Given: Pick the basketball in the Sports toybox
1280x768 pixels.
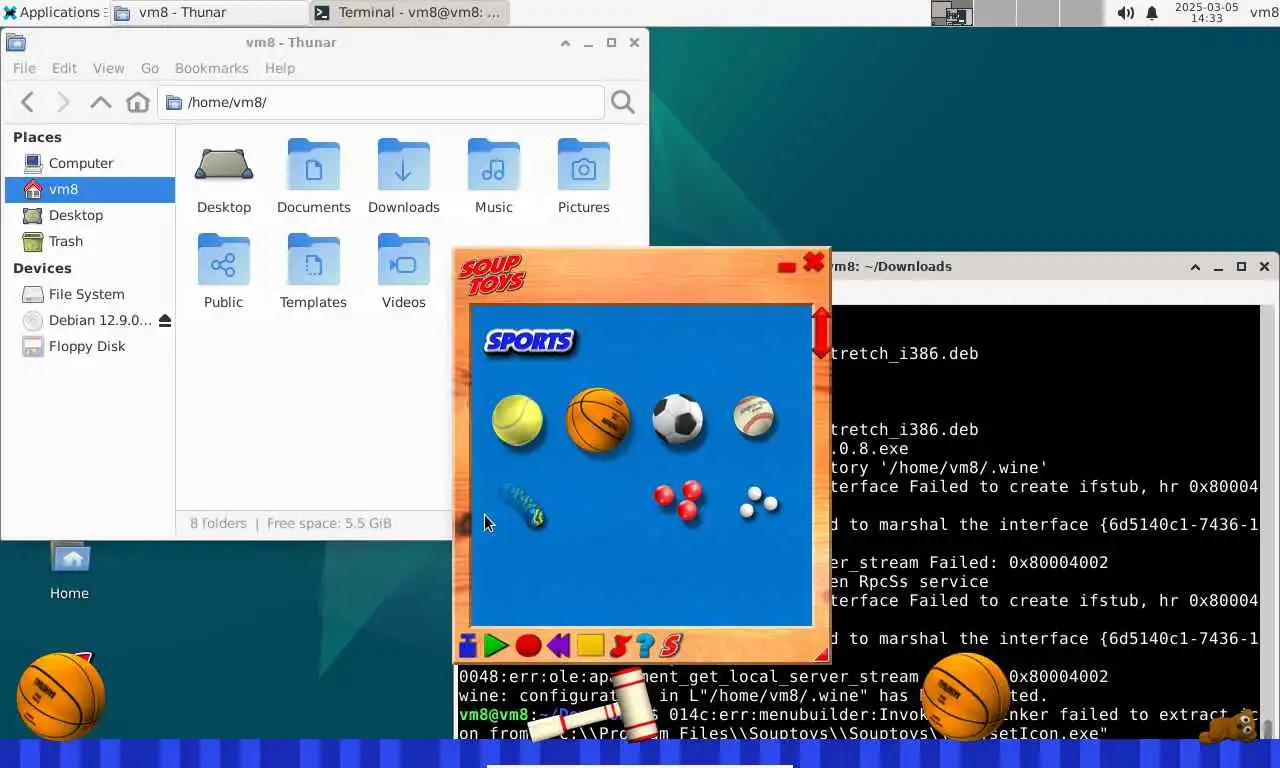Looking at the screenshot, I should [x=598, y=420].
